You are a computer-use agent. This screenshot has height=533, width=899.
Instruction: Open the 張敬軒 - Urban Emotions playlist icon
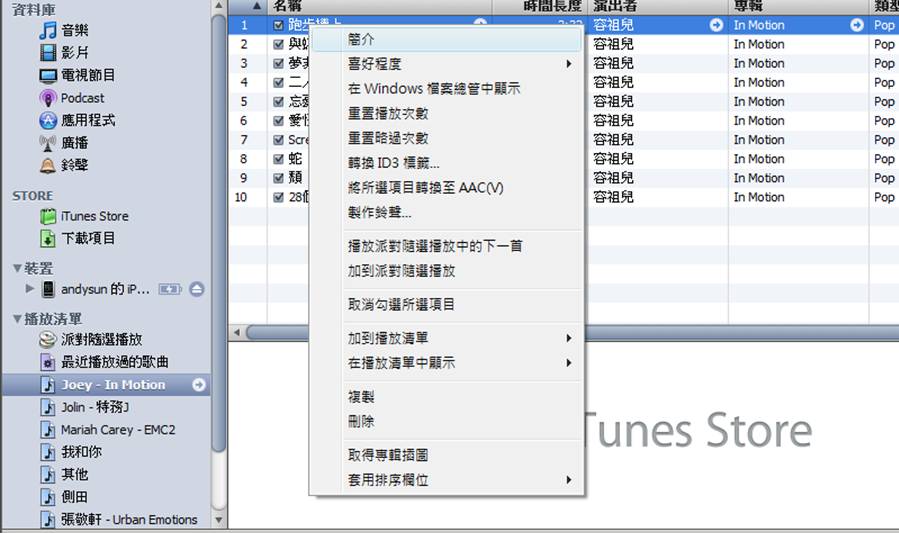coord(48,519)
